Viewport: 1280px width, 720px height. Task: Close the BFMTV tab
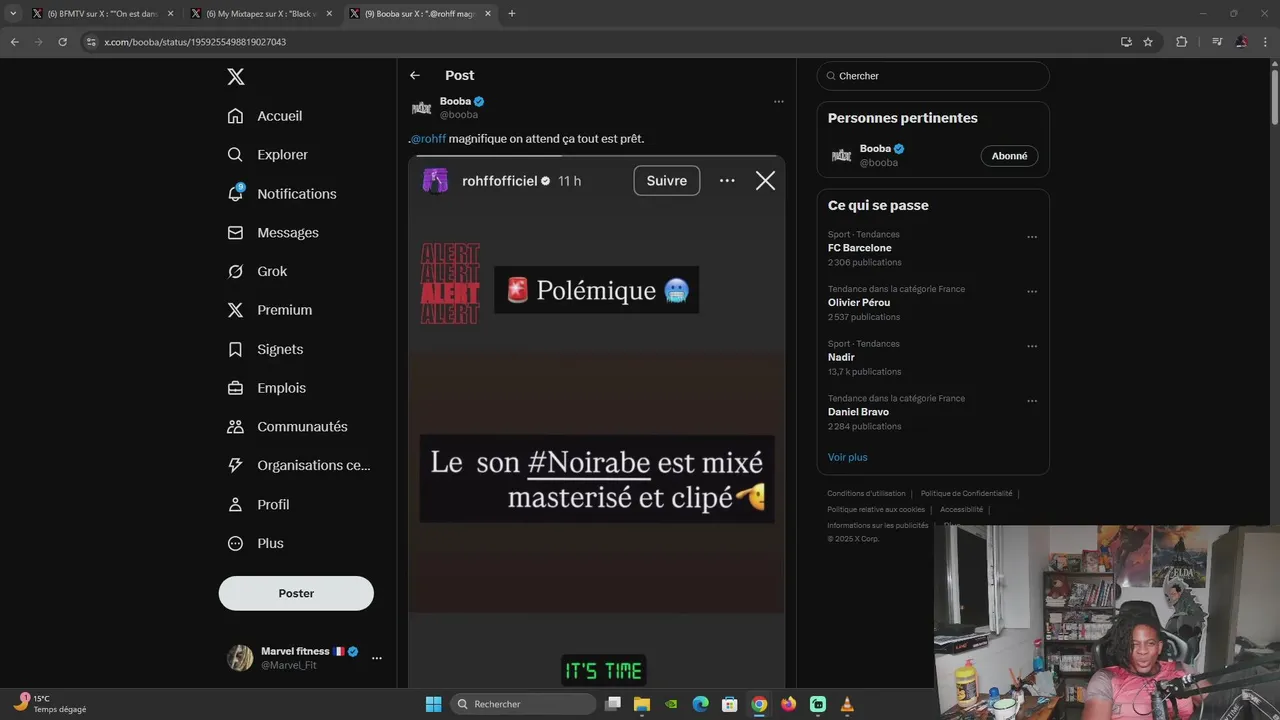[x=170, y=14]
